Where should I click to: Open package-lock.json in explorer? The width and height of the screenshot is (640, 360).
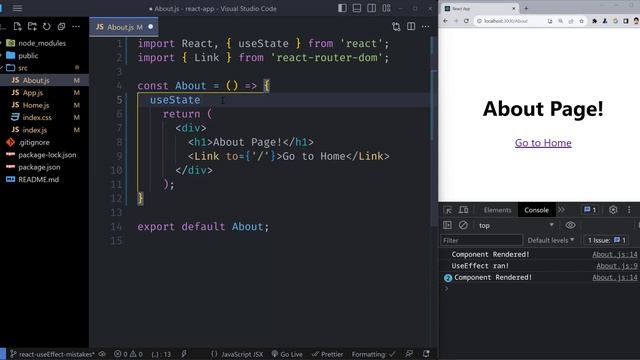[47, 155]
